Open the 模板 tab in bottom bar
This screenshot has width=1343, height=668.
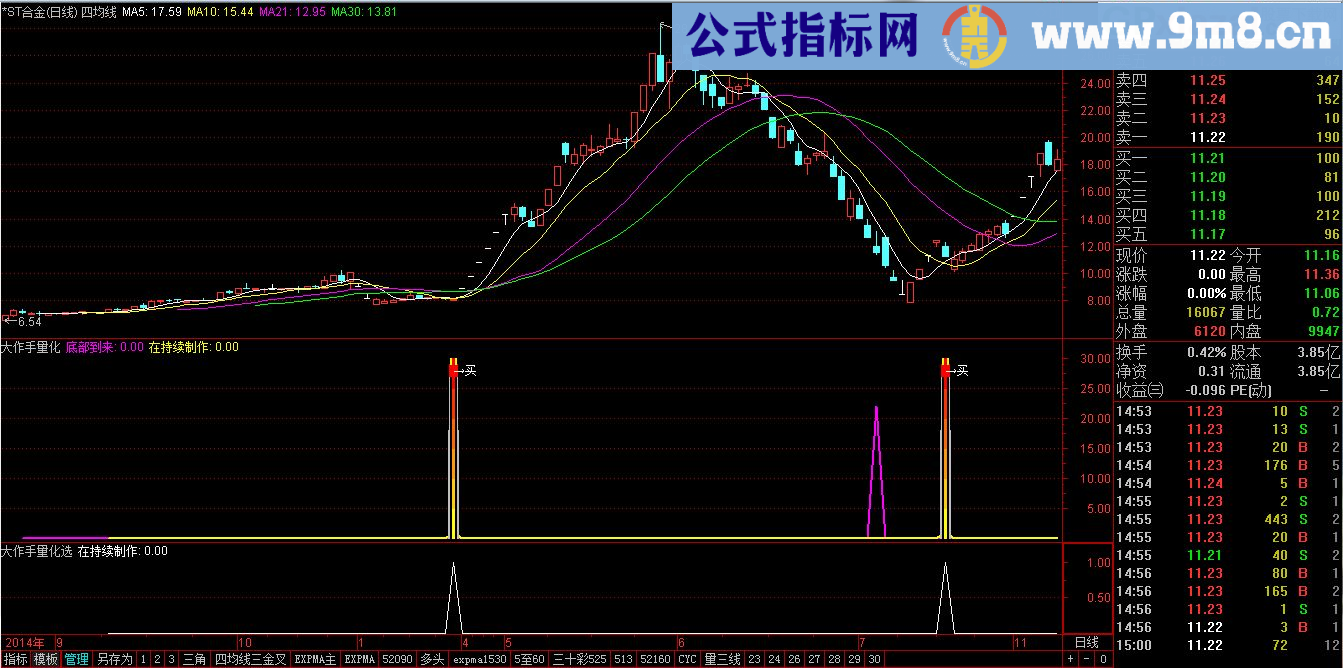tap(46, 660)
